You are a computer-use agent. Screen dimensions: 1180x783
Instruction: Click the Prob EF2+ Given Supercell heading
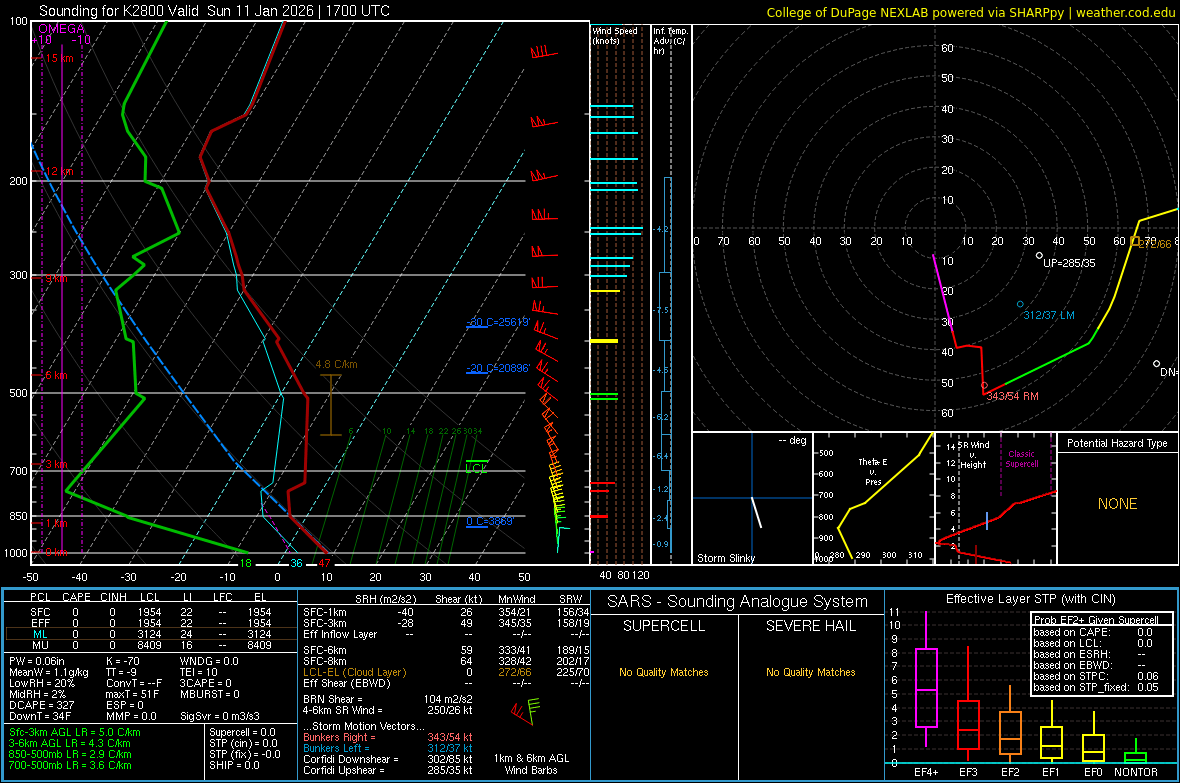point(1096,620)
